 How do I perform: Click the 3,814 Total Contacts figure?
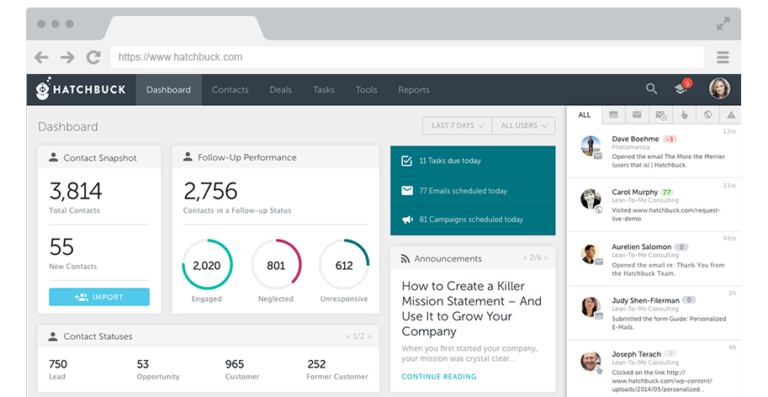75,191
